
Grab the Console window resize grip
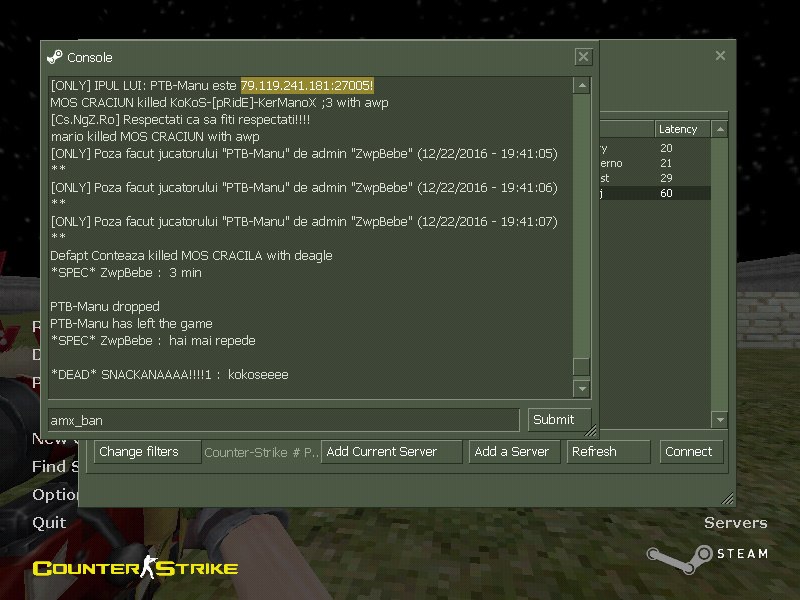[591, 432]
